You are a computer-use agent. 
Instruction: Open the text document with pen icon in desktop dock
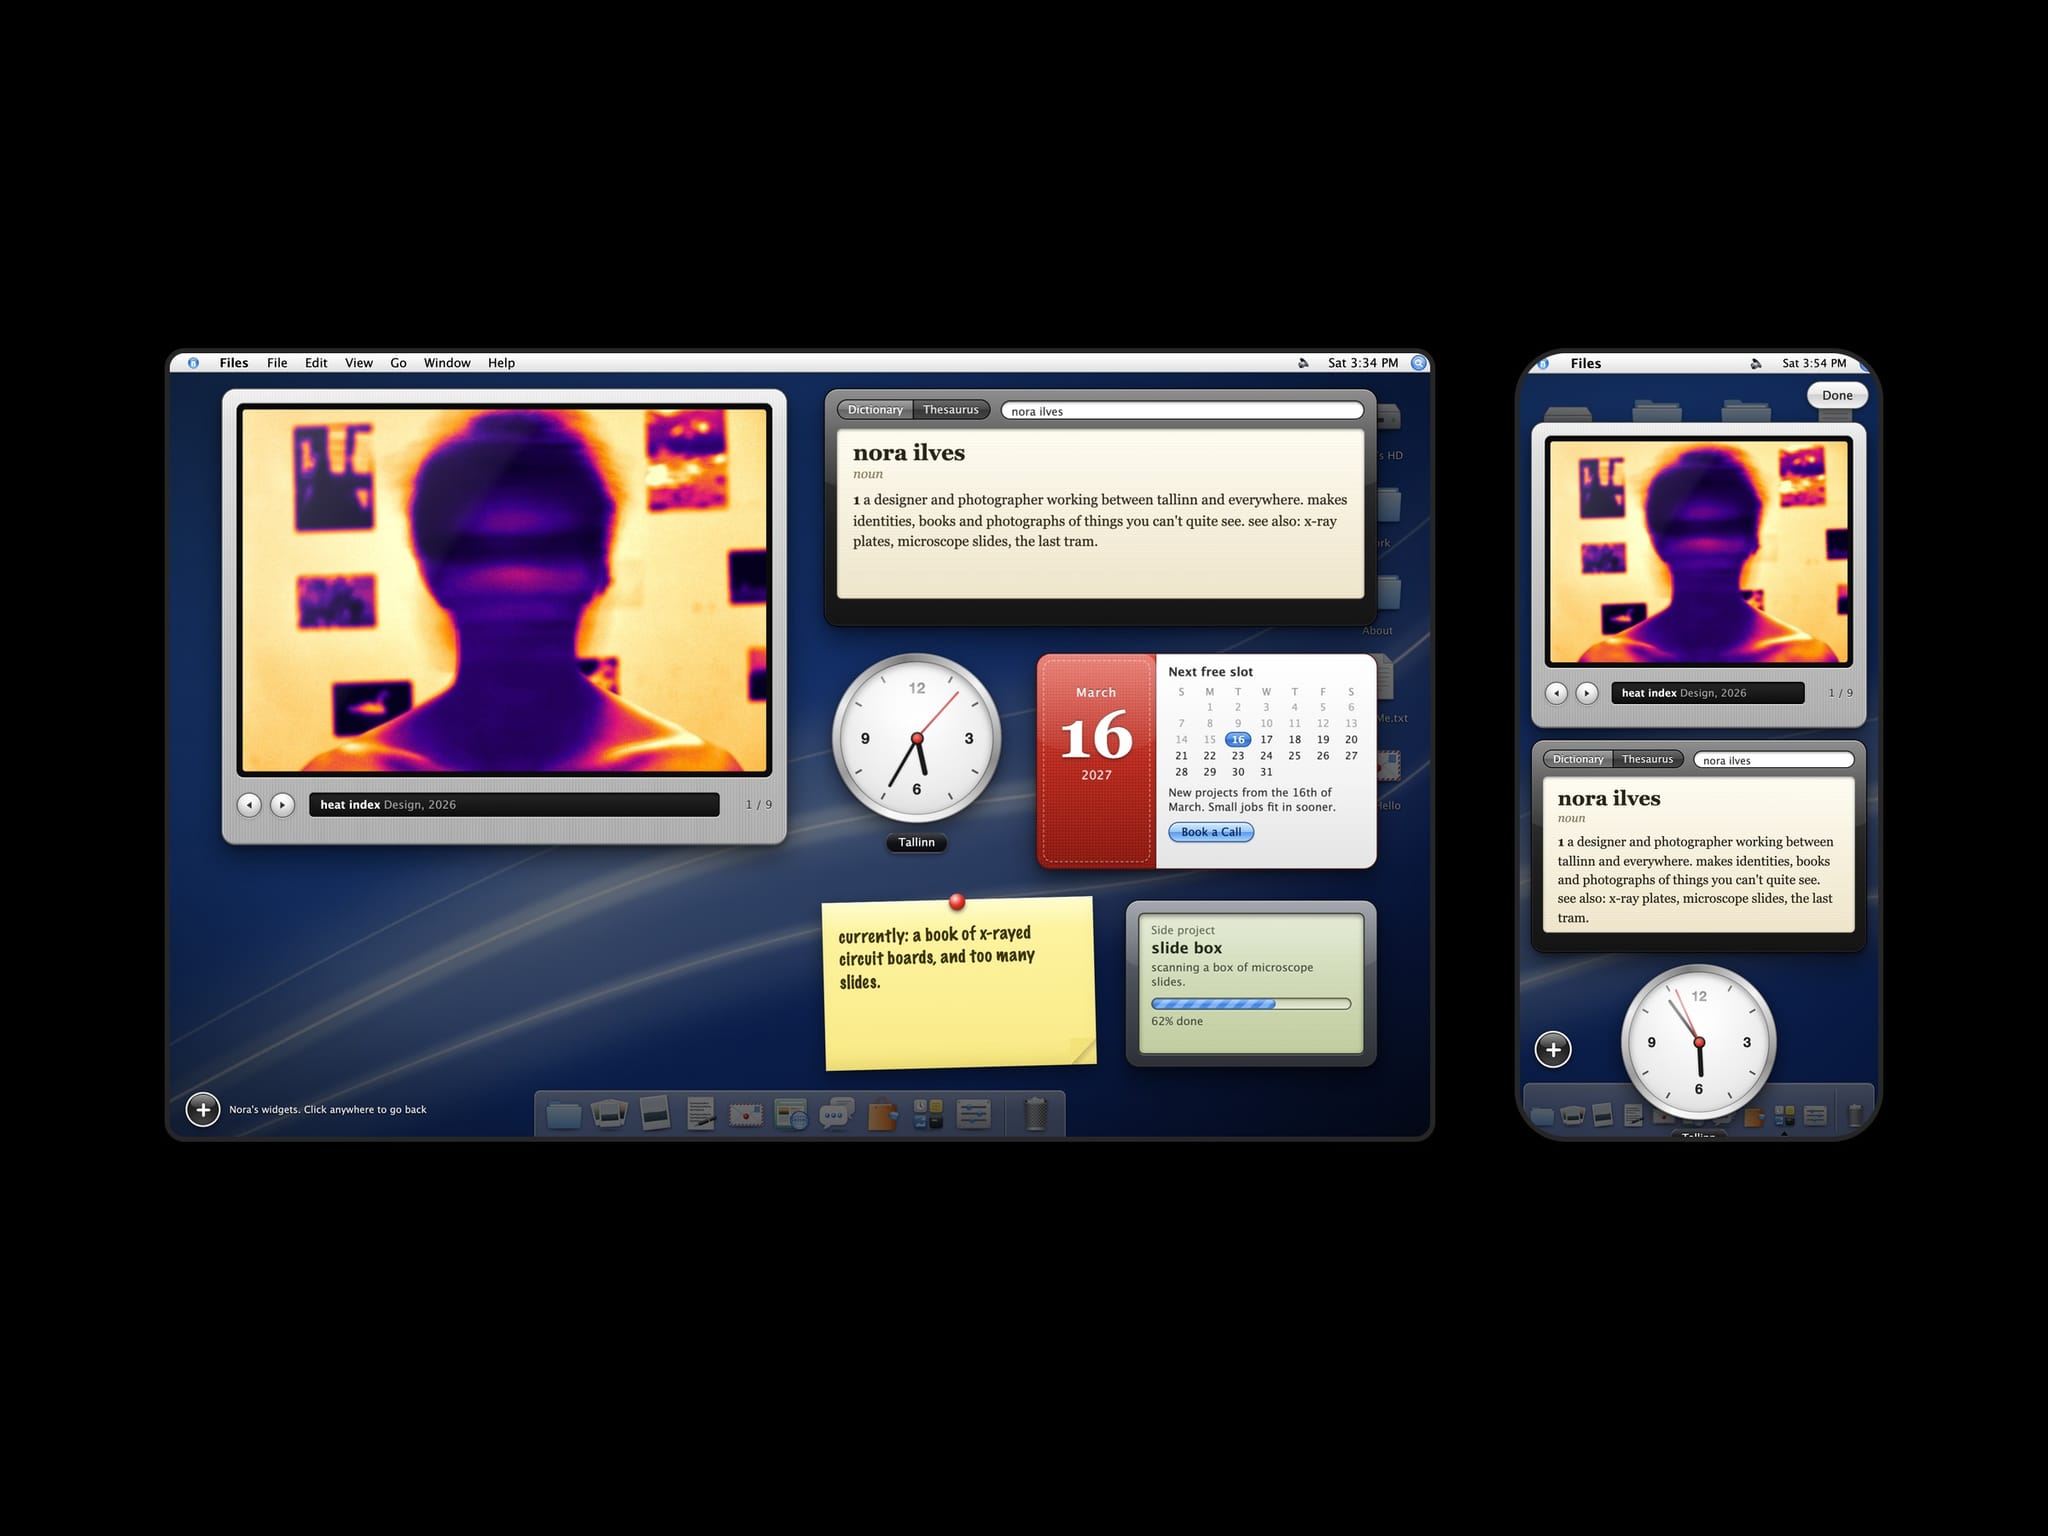pos(701,1114)
